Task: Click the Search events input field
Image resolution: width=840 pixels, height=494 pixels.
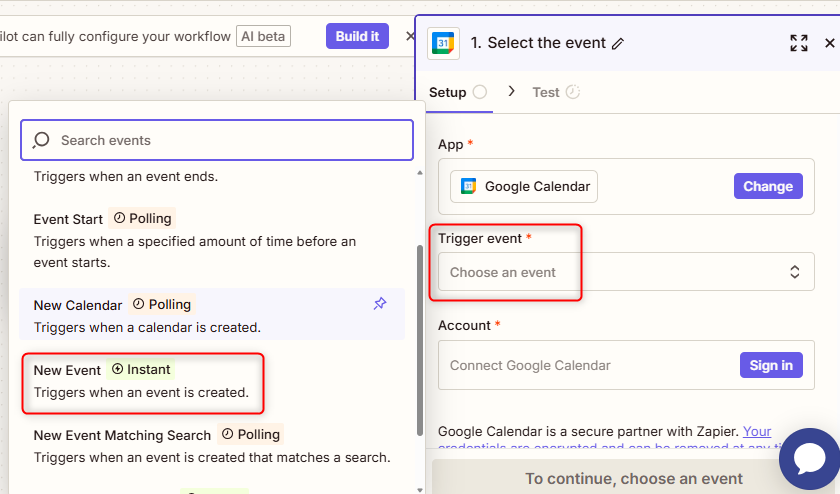Action: [230, 140]
